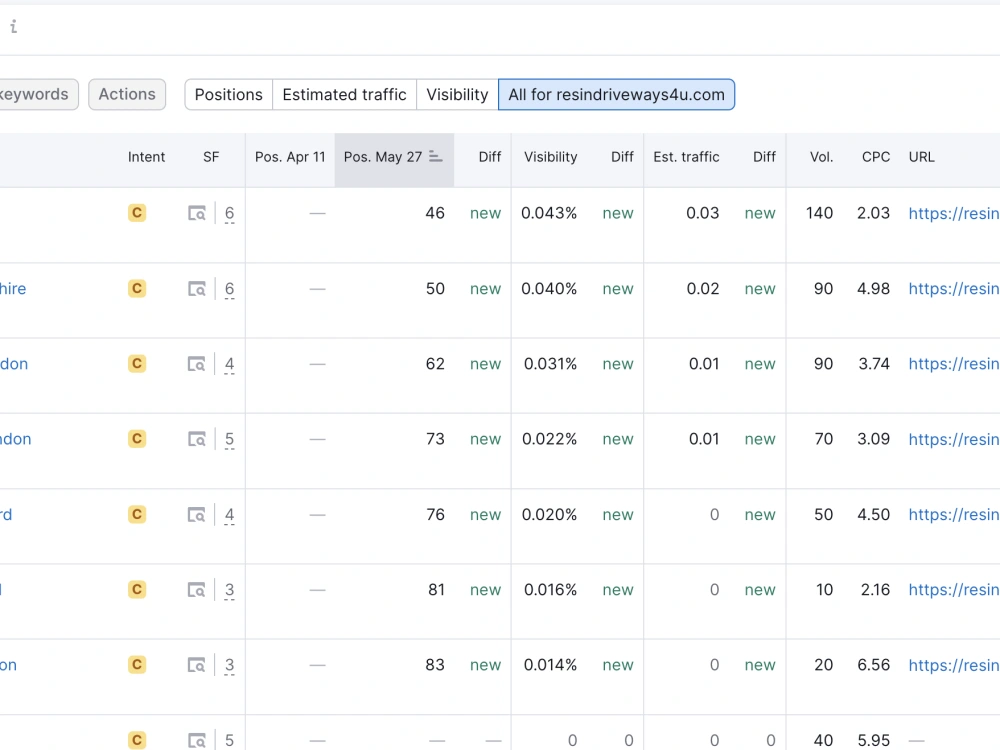Click position value 46
This screenshot has width=1000, height=750.
point(435,213)
